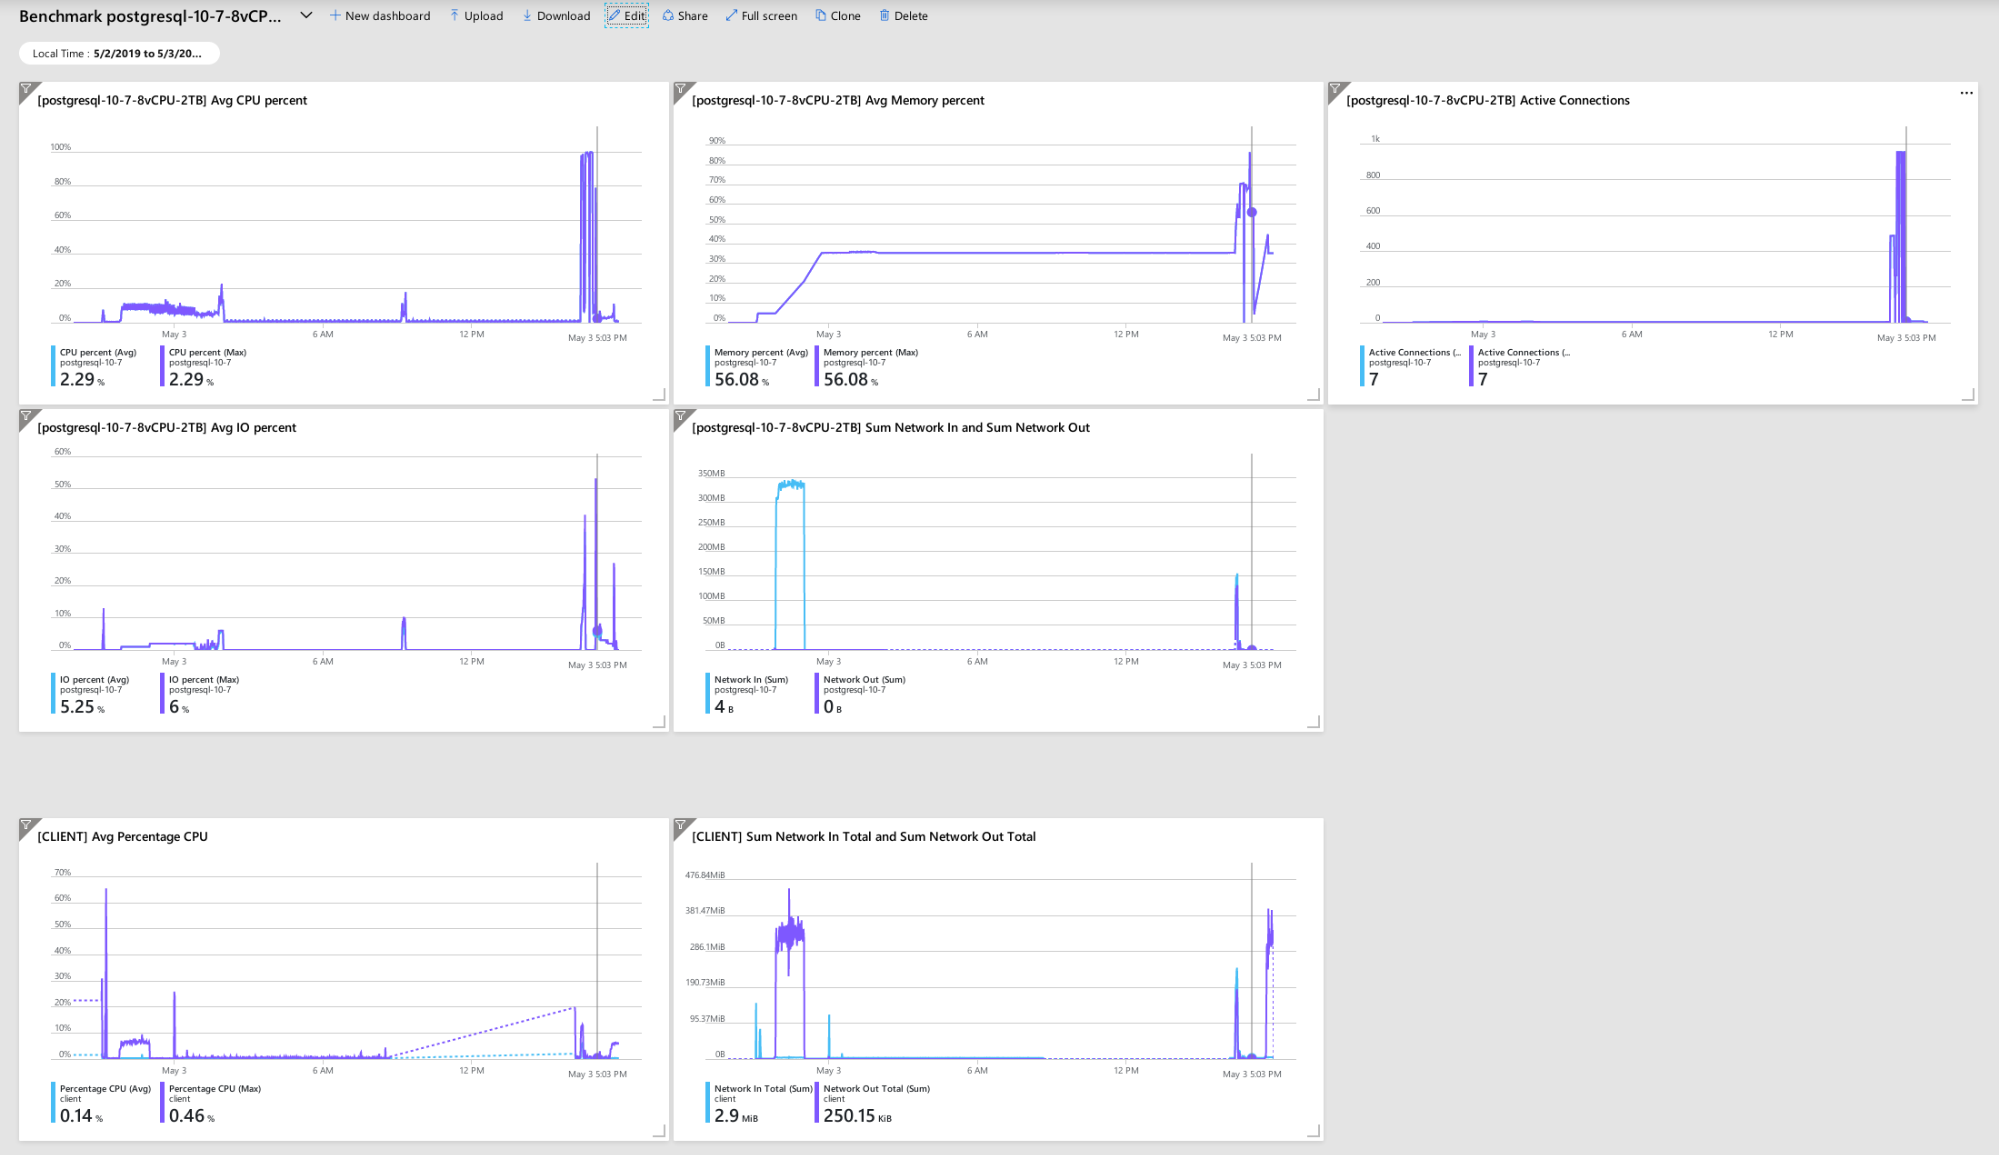This screenshot has width=1999, height=1156.
Task: Open the CLIENT Avg Percentage CPU title
Action: pos(123,836)
